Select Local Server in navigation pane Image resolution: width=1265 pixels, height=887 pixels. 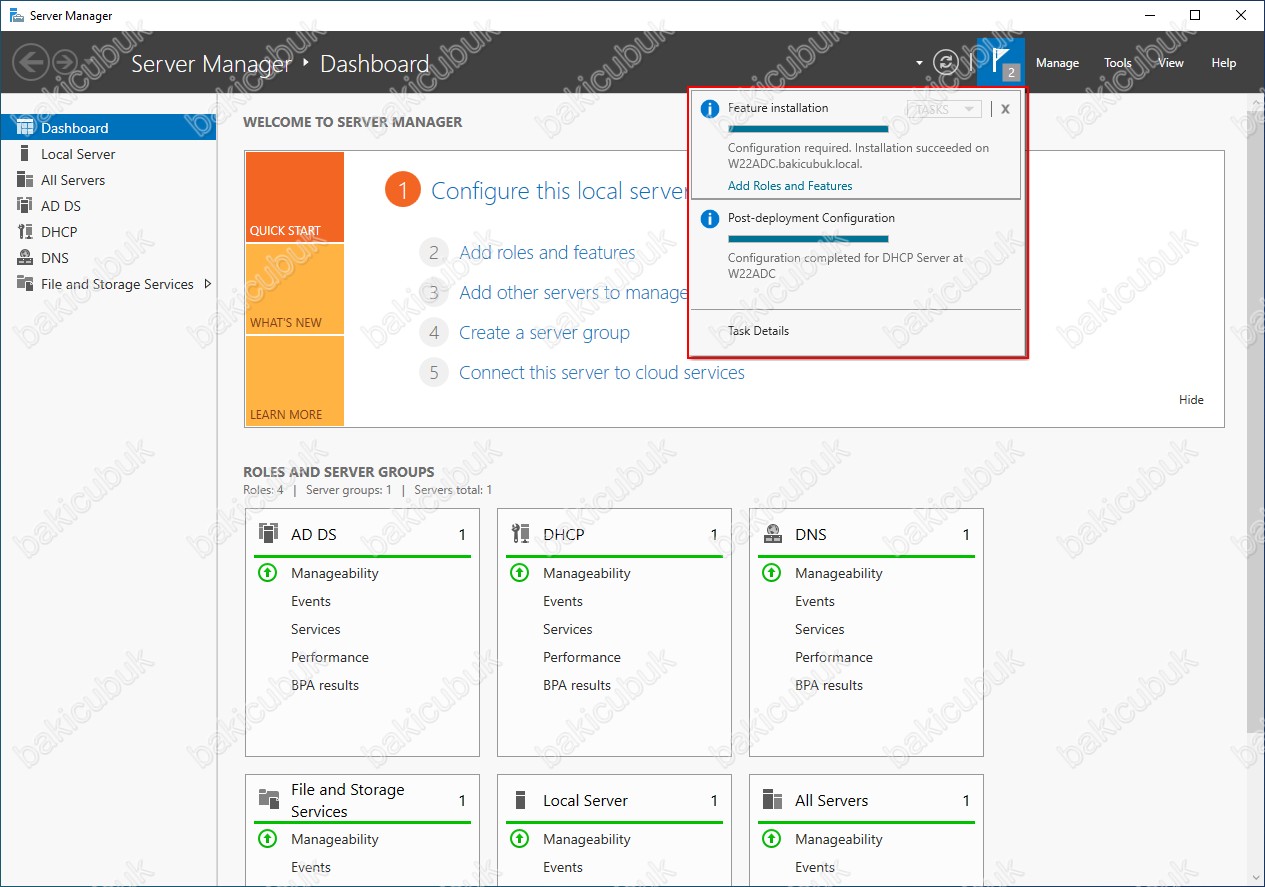108,154
